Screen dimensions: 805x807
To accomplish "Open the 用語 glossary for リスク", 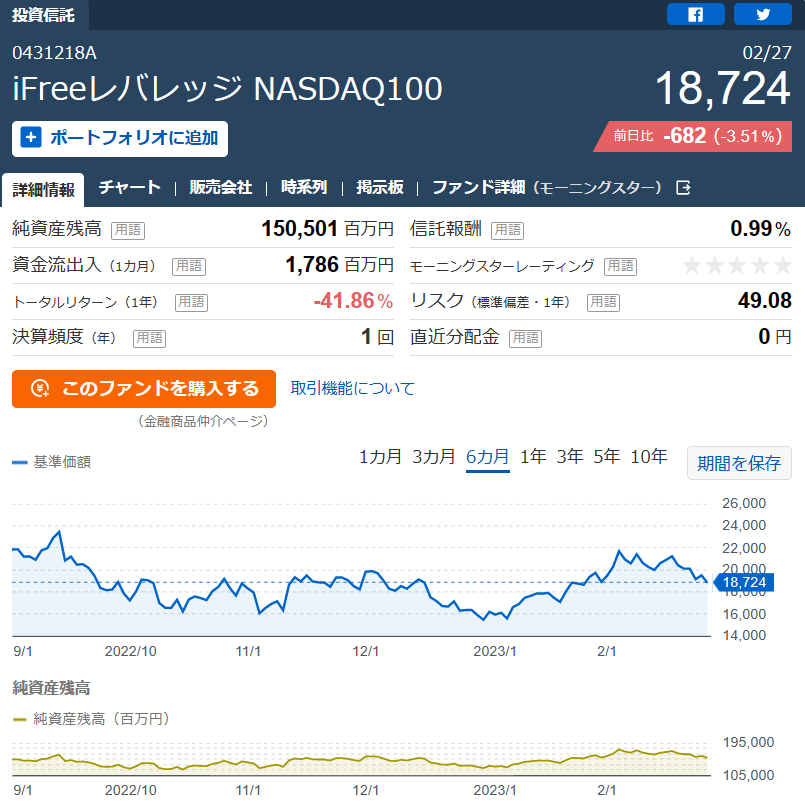I will [603, 302].
